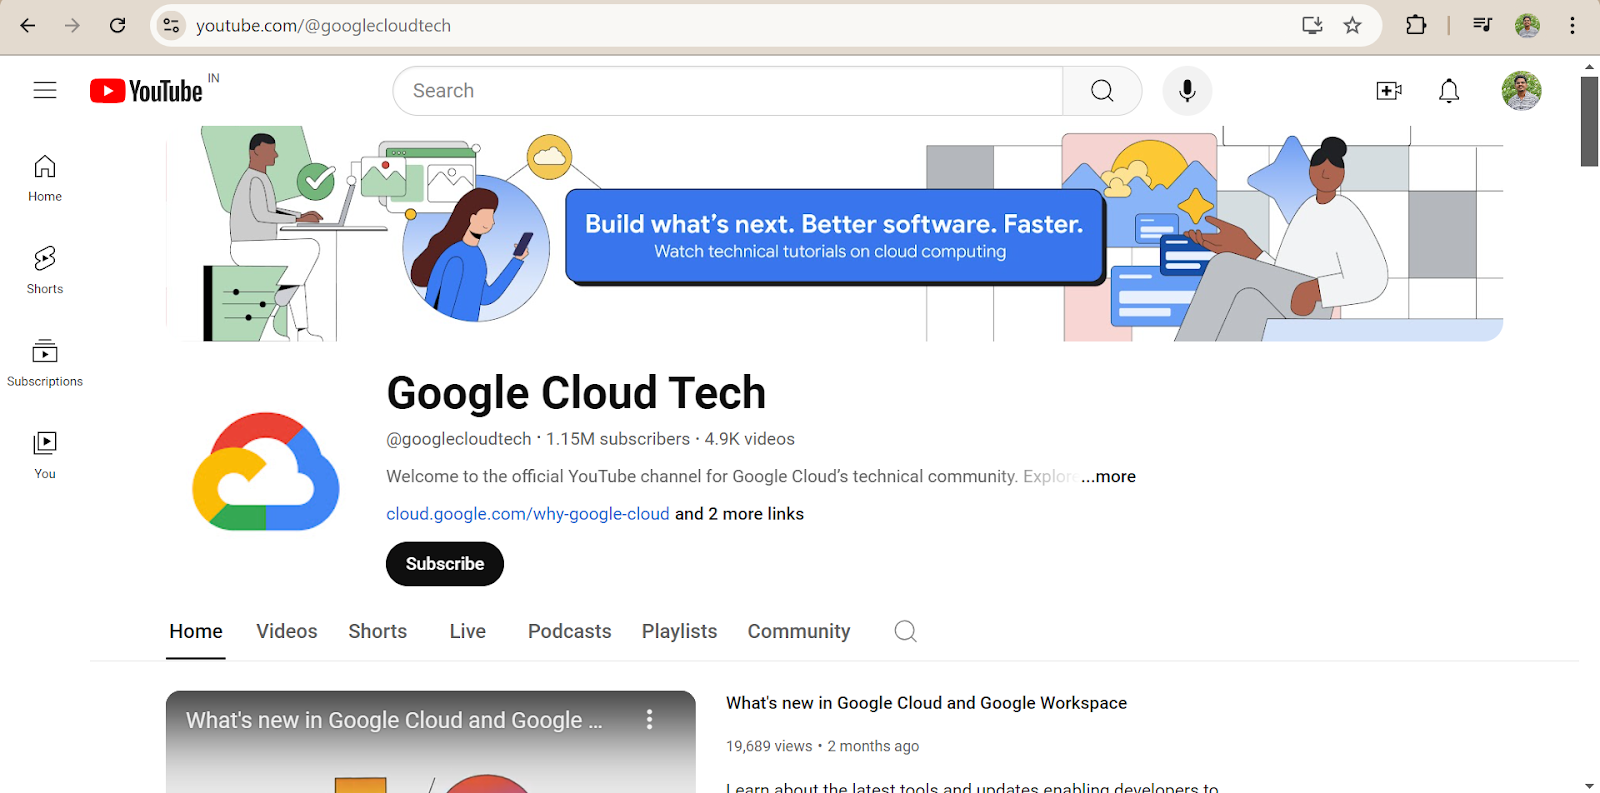Click the magnifier search button

tap(1102, 91)
